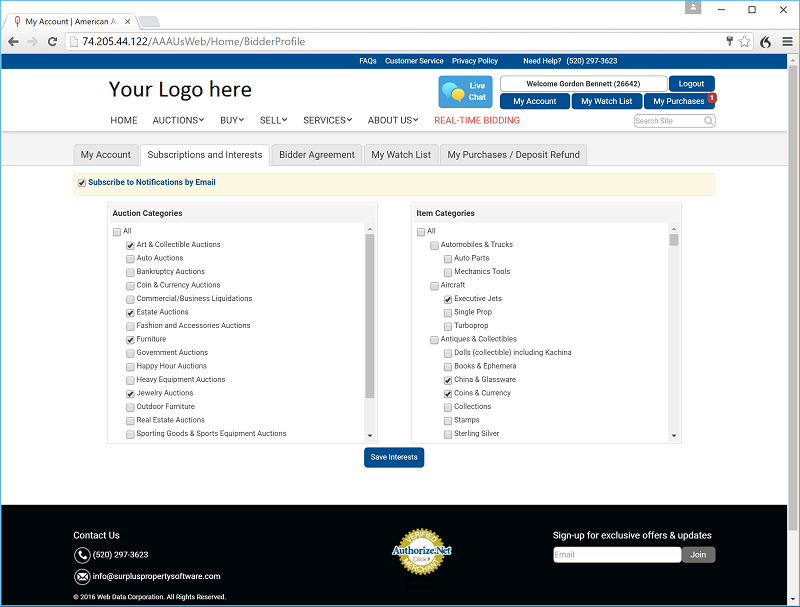Click the email envelope icon in footer
Viewport: 800px width, 607px height.
(x=82, y=577)
